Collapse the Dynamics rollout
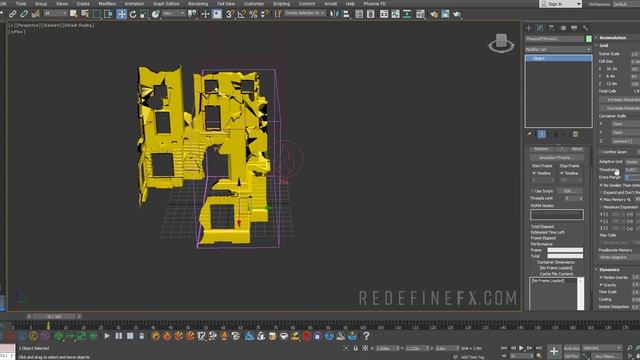The height and width of the screenshot is (360, 640). click(609, 270)
